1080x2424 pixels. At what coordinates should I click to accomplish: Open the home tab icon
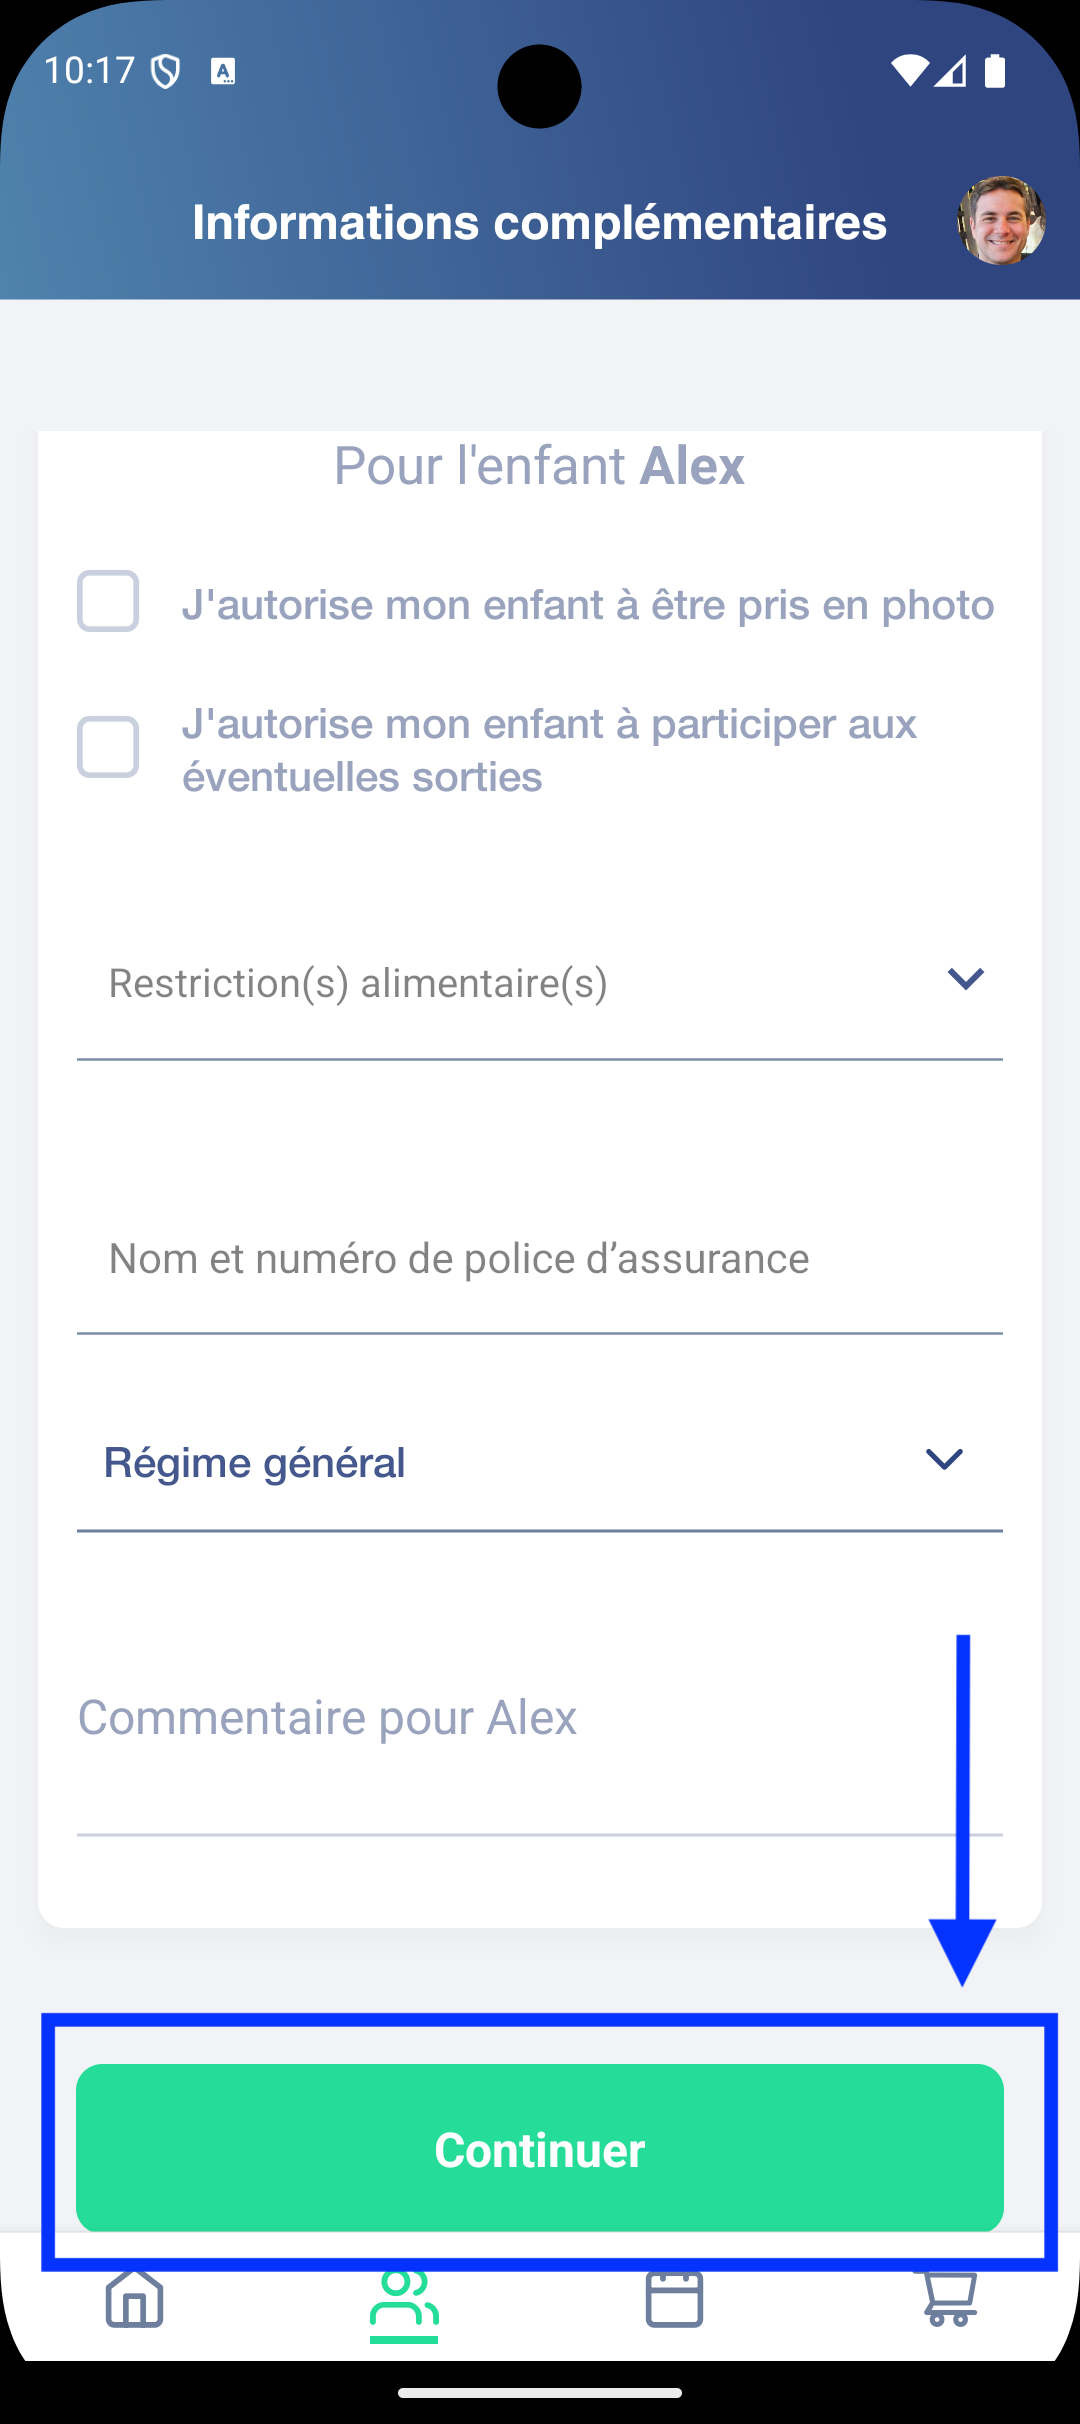click(x=135, y=2298)
